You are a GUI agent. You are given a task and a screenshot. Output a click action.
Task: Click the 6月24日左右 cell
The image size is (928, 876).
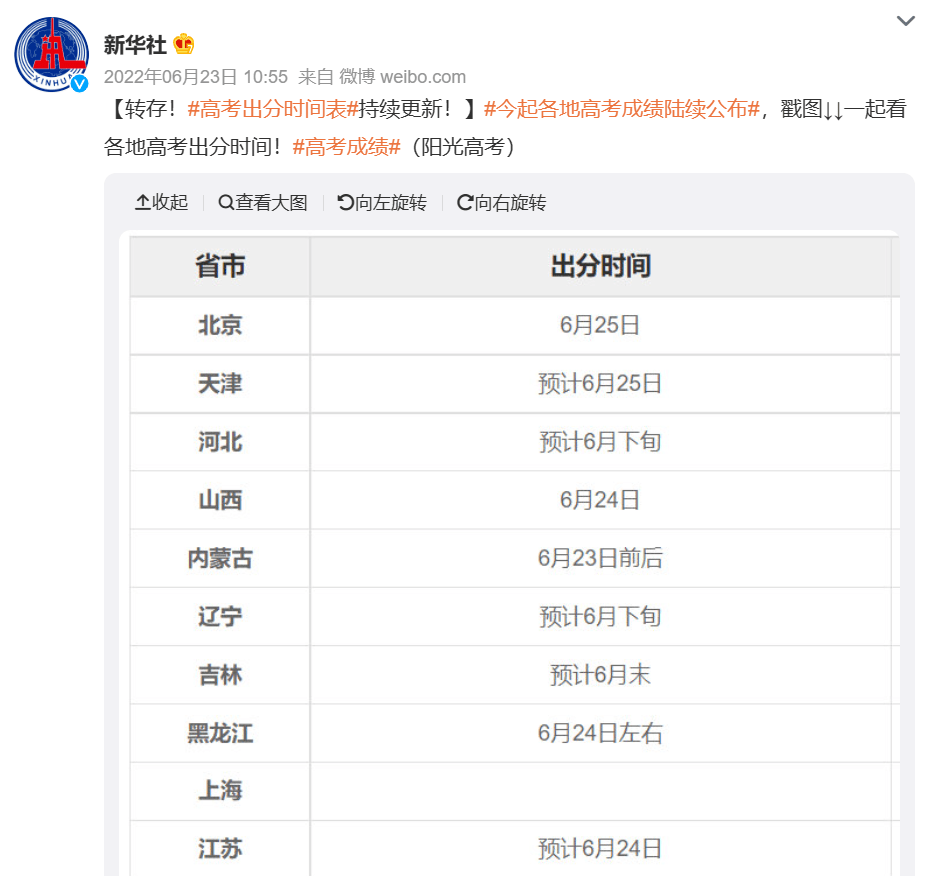600,733
